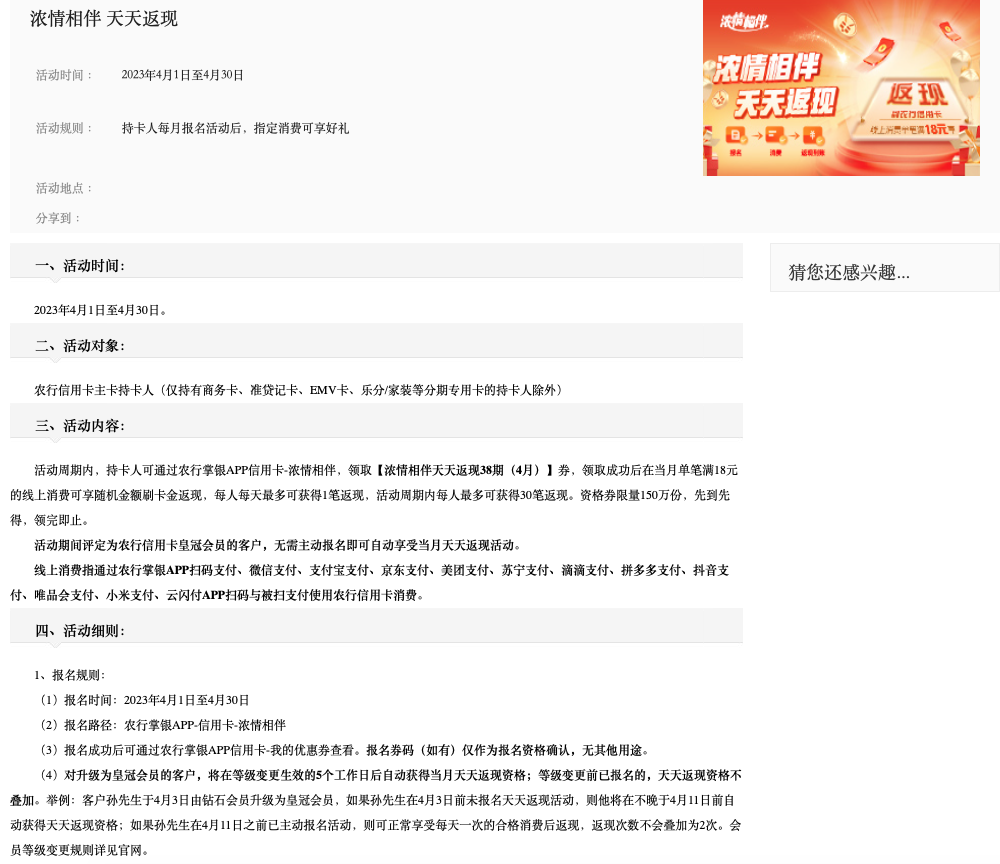
Task: Click the page title 浓情相伴 天天返现
Action: 104,18
